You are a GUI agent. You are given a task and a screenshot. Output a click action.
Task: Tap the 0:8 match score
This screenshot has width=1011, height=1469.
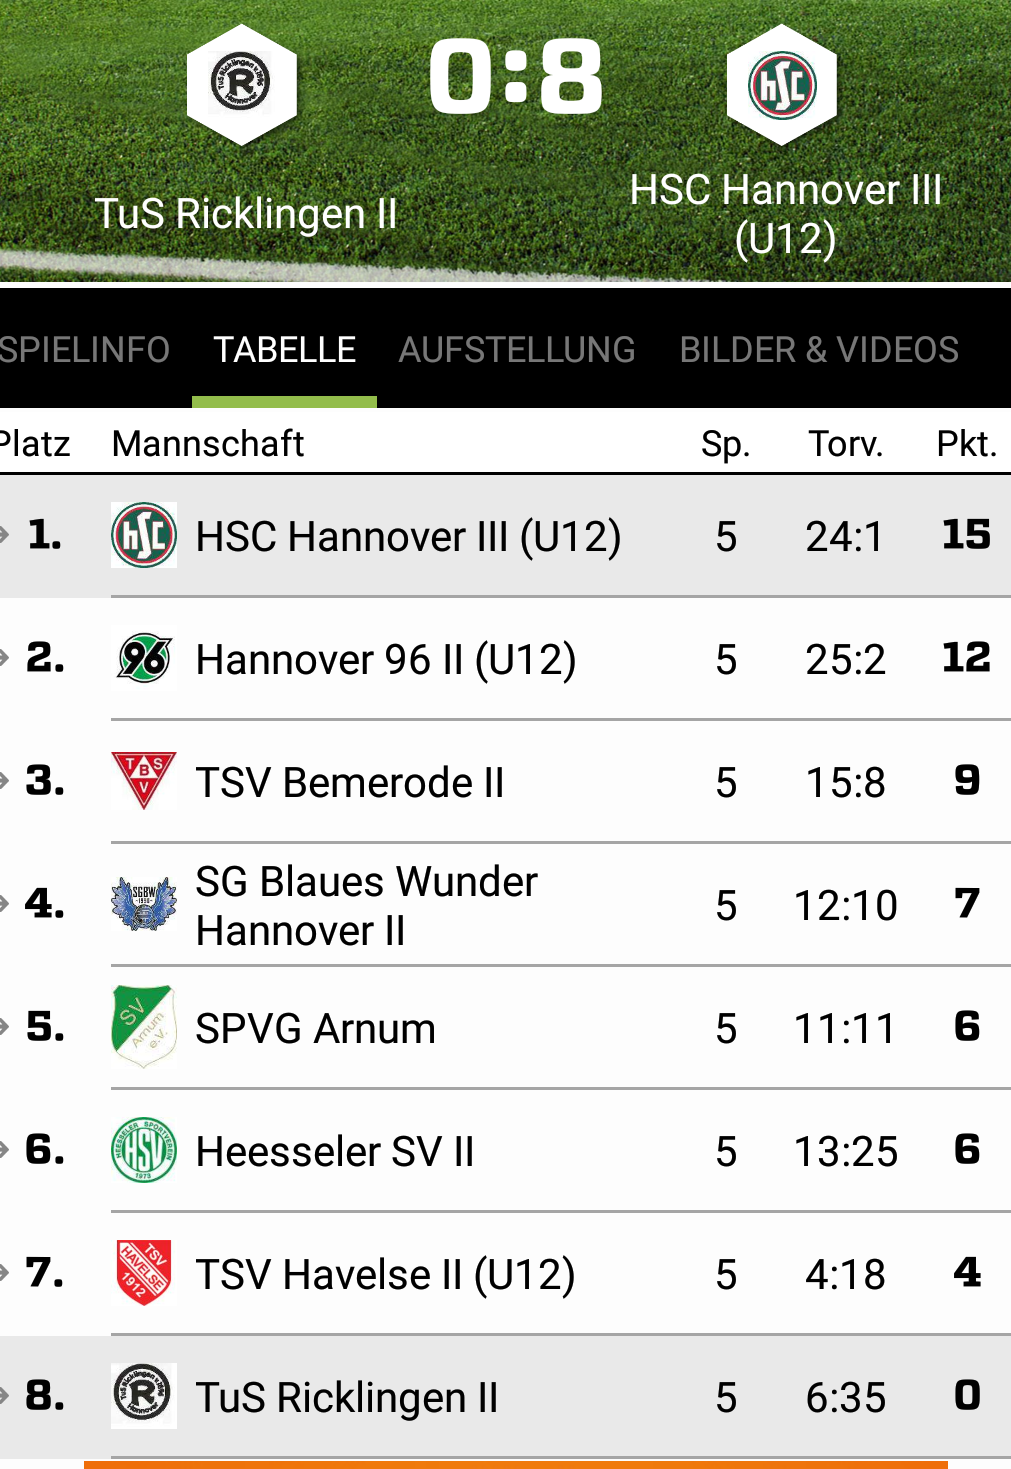pyautogui.click(x=516, y=77)
